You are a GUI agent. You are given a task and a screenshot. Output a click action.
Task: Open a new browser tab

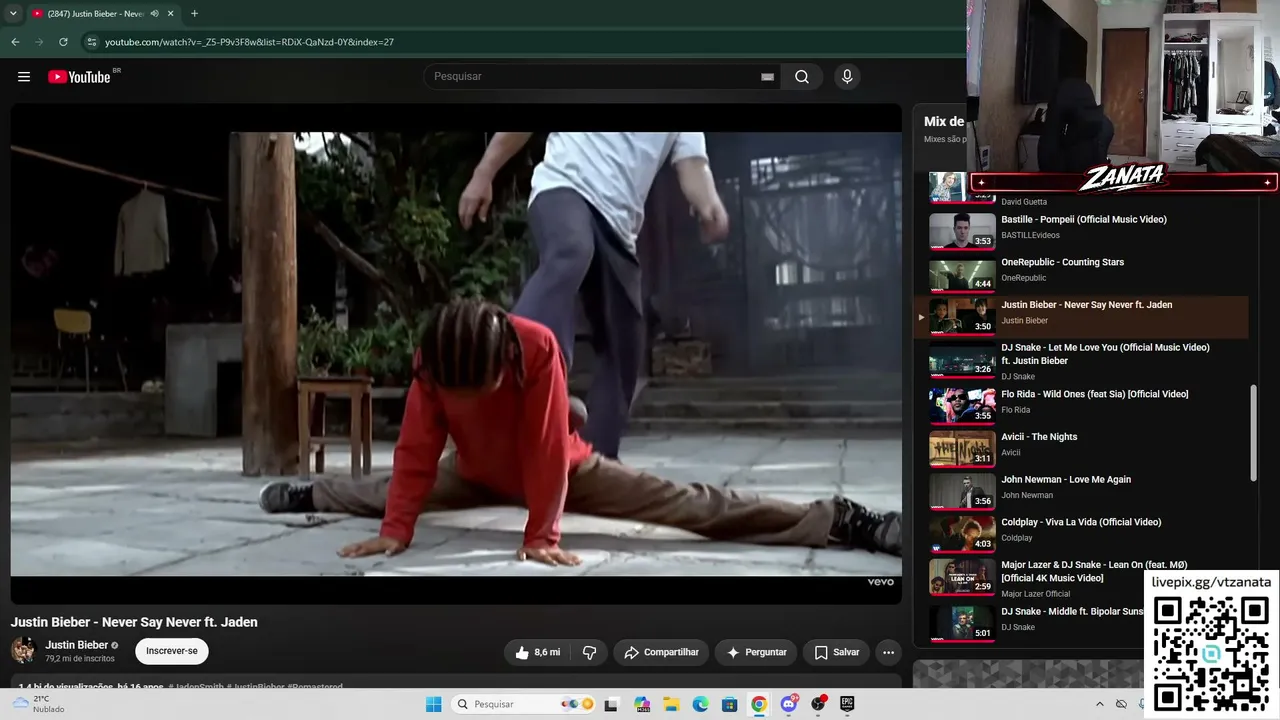pyautogui.click(x=194, y=14)
